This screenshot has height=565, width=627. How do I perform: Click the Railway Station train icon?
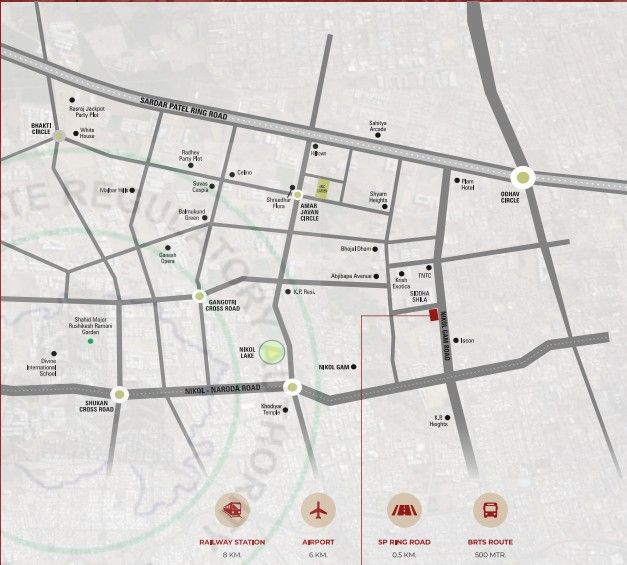(x=234, y=509)
